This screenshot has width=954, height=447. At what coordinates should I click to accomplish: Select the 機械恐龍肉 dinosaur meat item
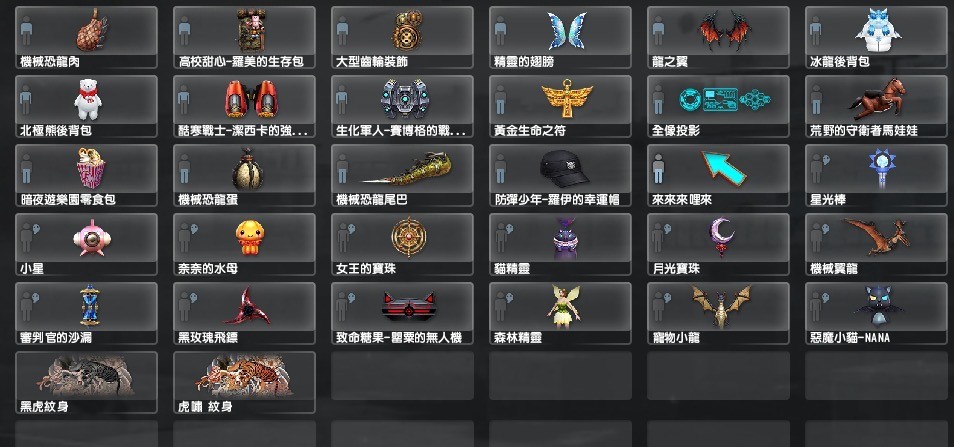coord(86,37)
